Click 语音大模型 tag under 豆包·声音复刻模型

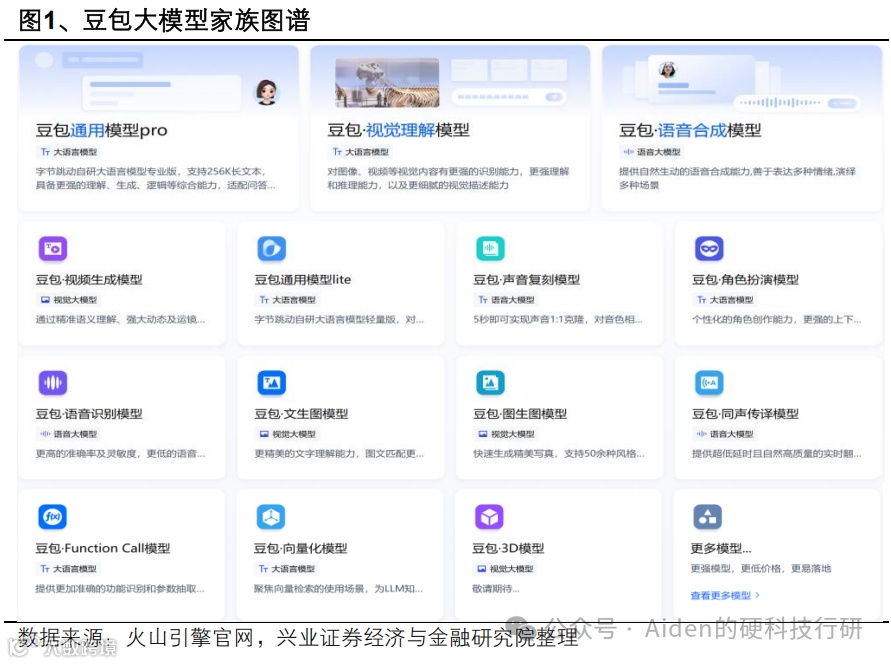506,299
